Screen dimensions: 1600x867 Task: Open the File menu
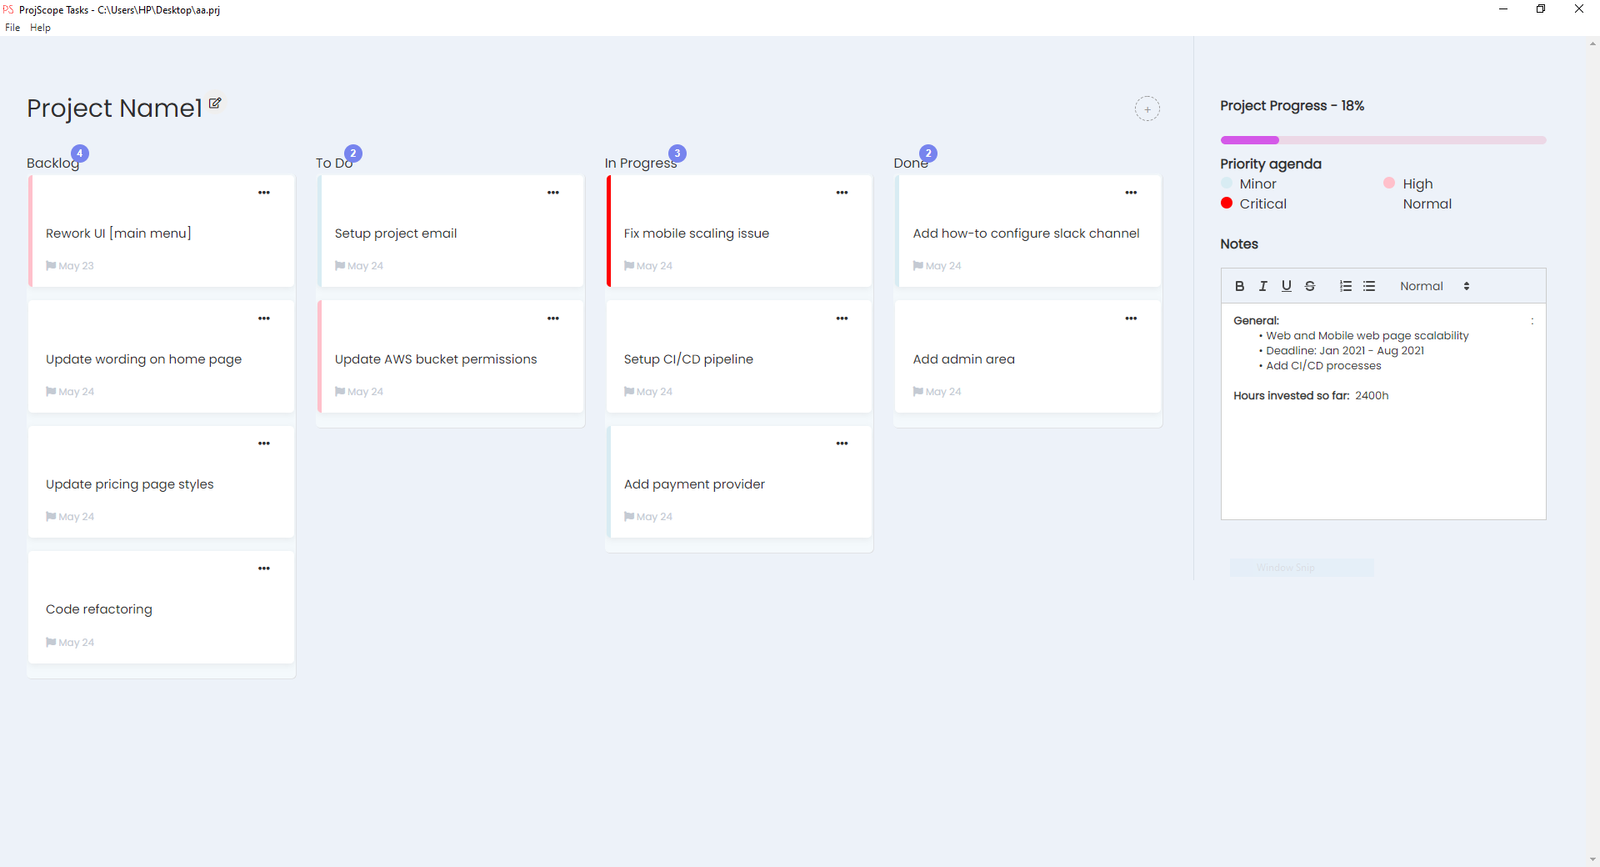tap(12, 28)
